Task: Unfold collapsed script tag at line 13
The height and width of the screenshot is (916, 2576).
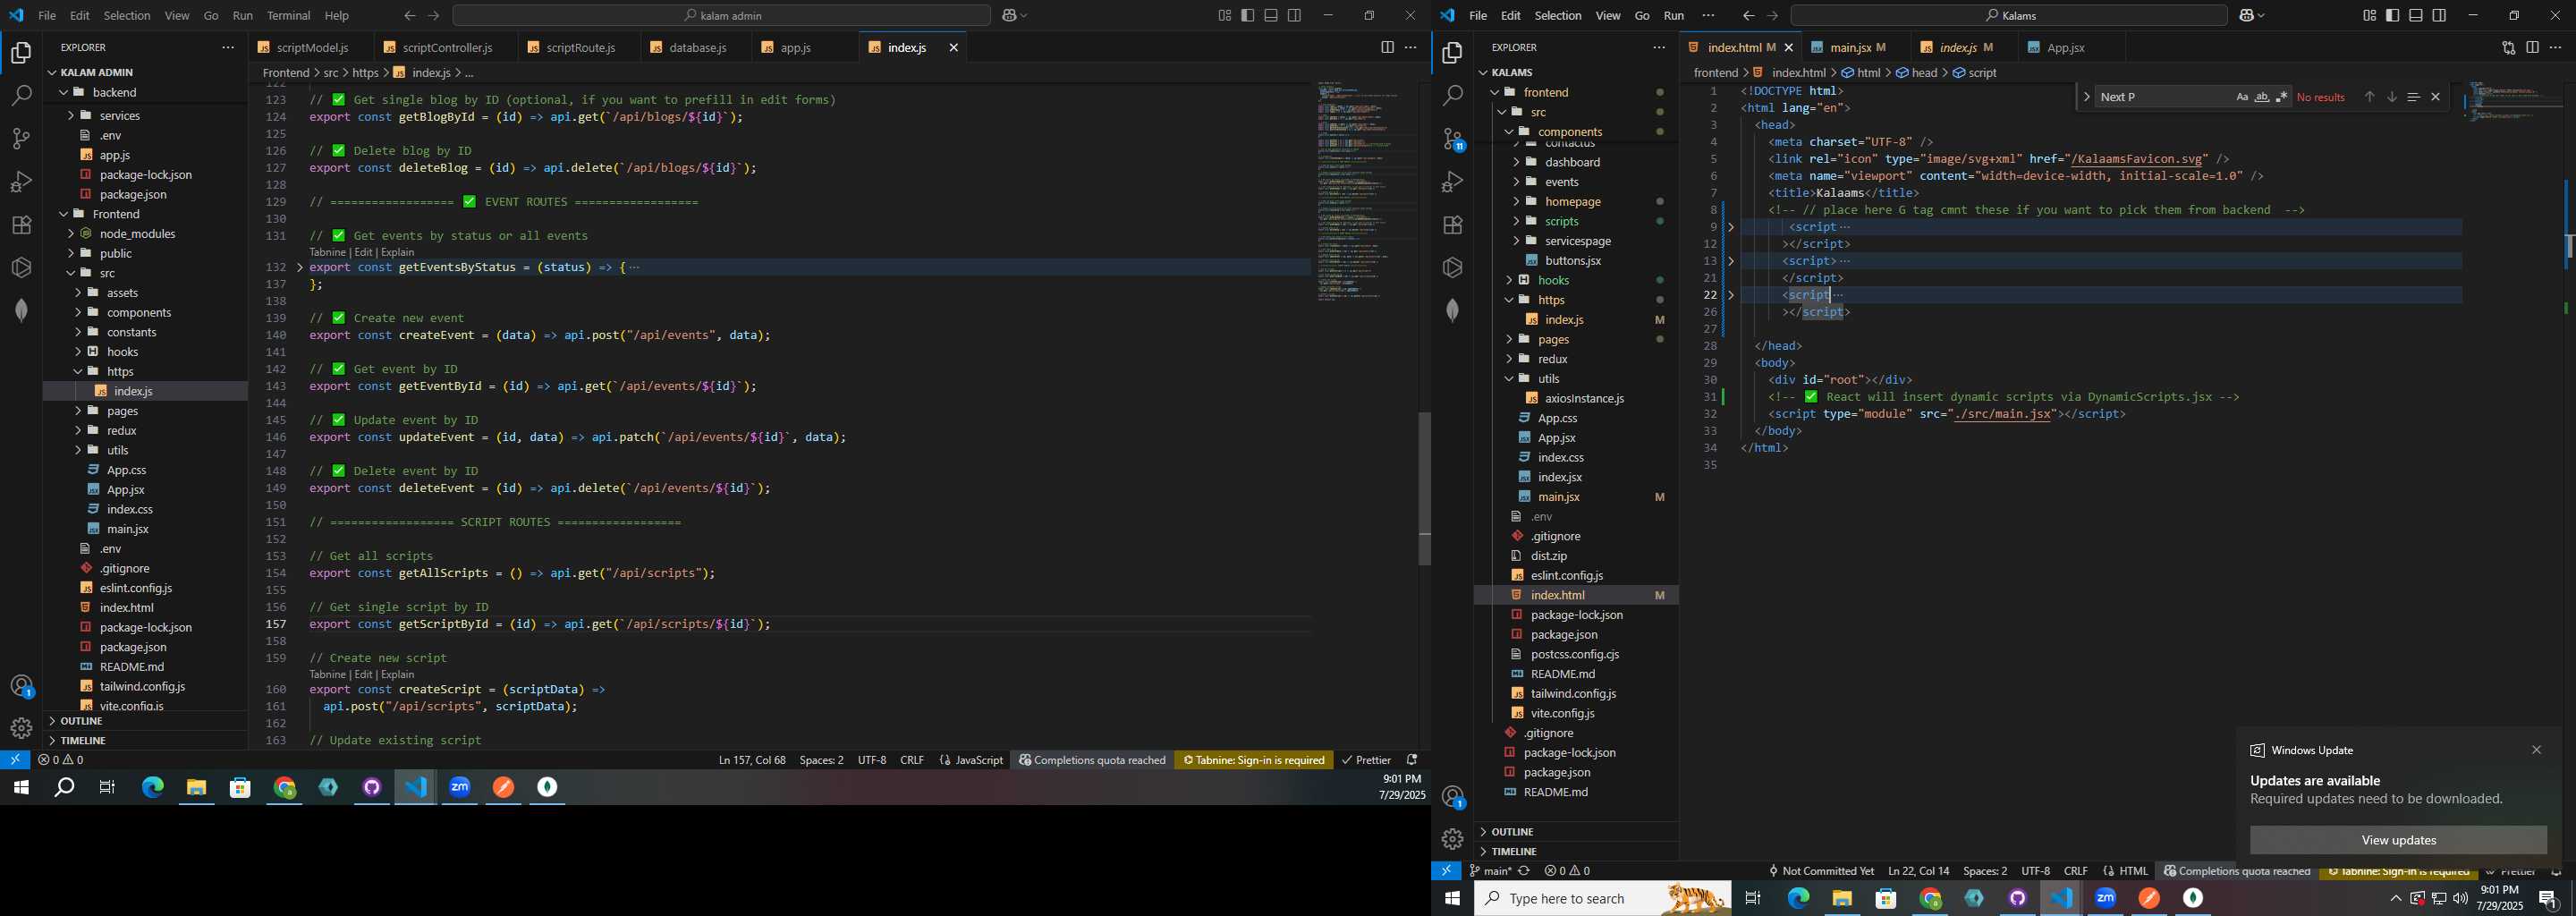Action: tap(1731, 261)
